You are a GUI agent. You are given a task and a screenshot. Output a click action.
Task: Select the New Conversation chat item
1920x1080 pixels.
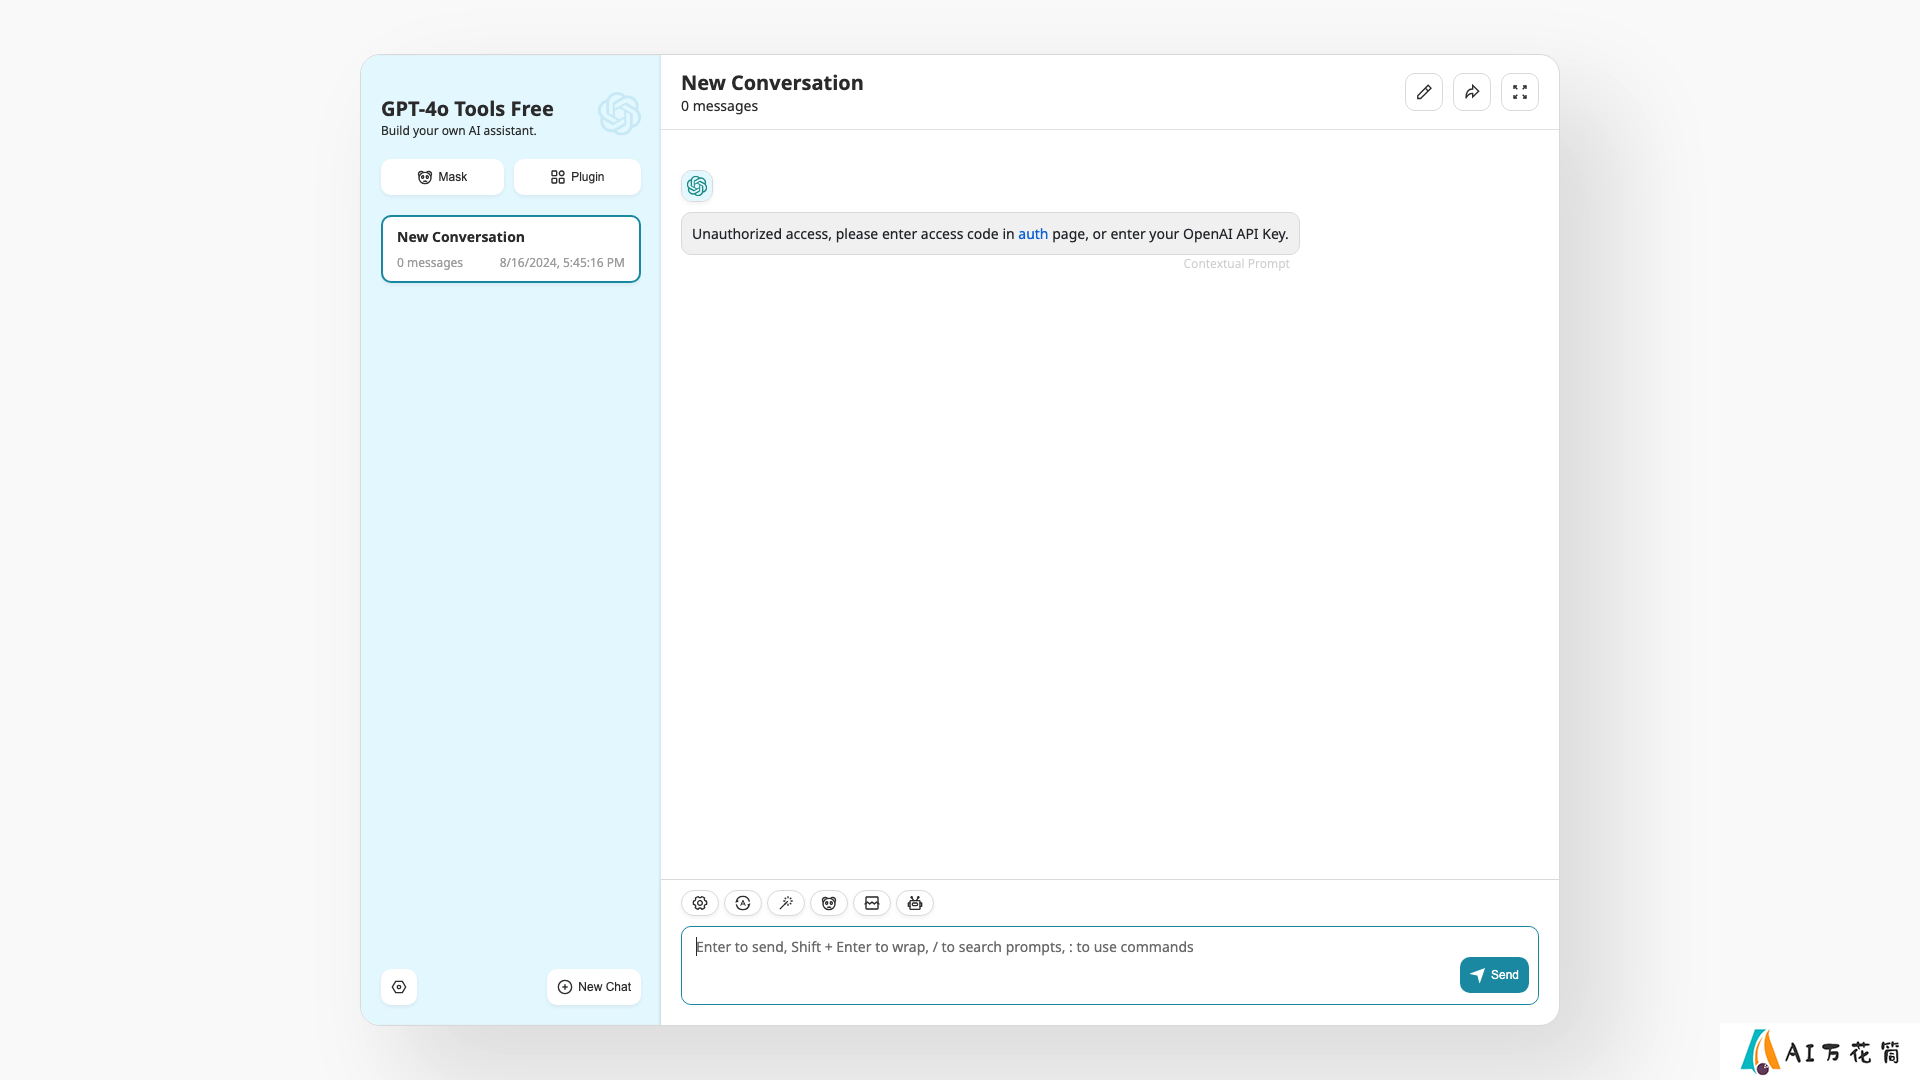511,249
